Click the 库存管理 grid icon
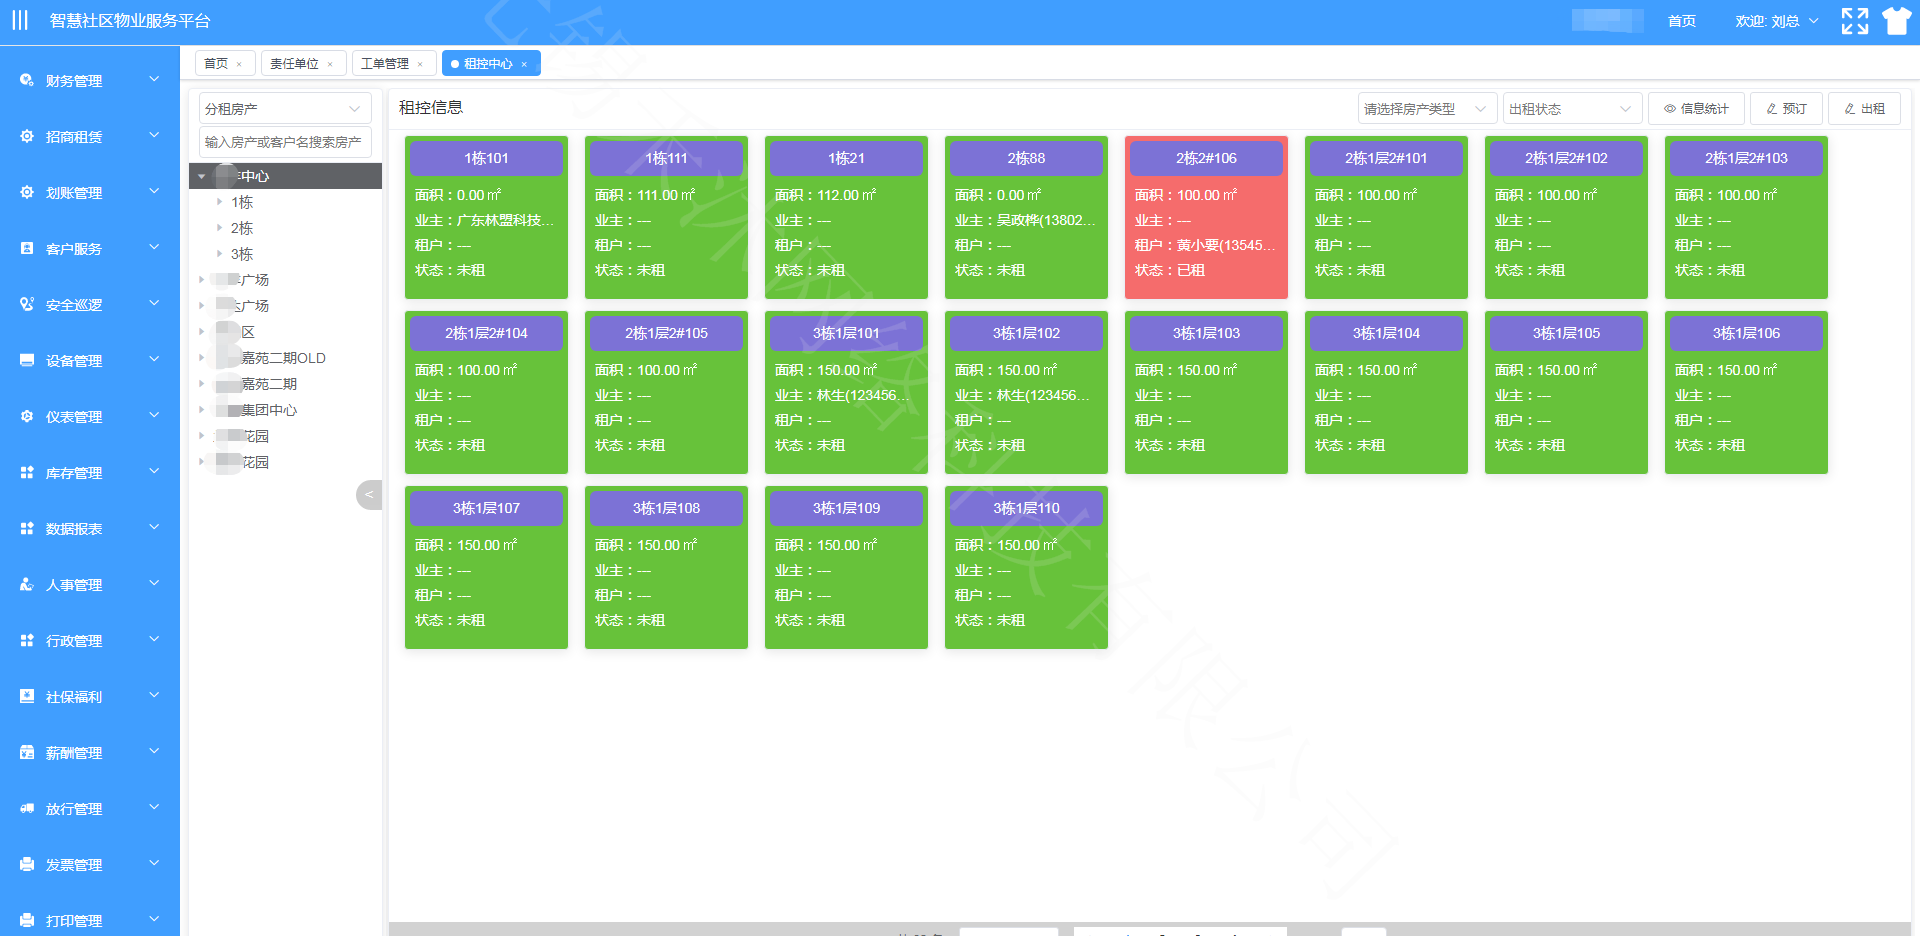Viewport: 1920px width, 936px height. click(x=27, y=472)
